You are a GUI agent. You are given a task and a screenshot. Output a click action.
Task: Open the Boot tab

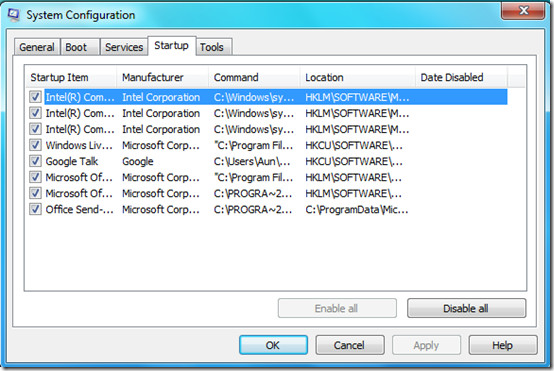(80, 47)
